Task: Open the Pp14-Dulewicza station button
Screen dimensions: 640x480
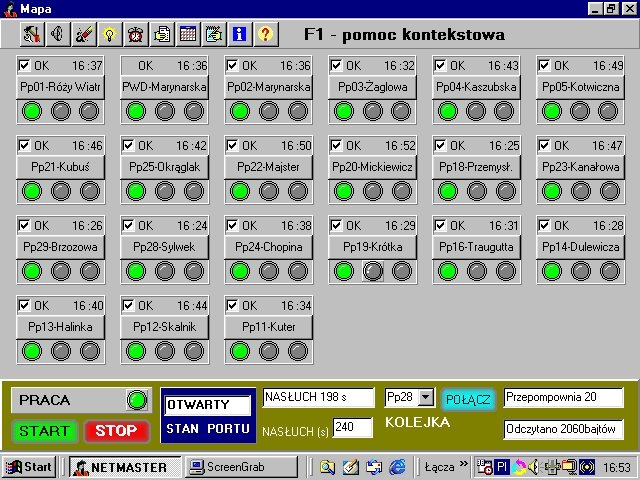Action: coord(581,247)
